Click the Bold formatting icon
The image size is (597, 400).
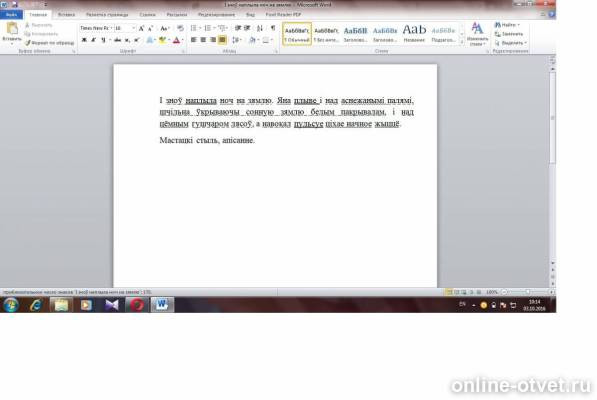coord(84,40)
